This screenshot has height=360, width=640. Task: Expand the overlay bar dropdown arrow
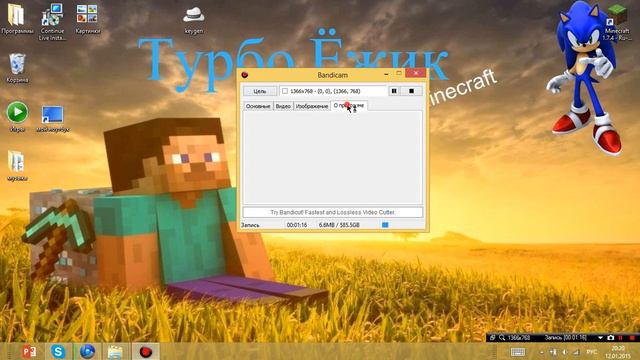coord(600,338)
